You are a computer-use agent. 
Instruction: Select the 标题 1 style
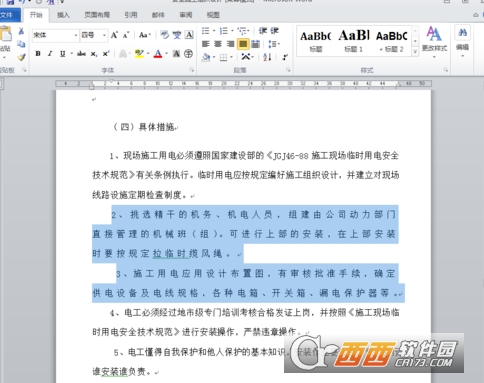coord(354,41)
